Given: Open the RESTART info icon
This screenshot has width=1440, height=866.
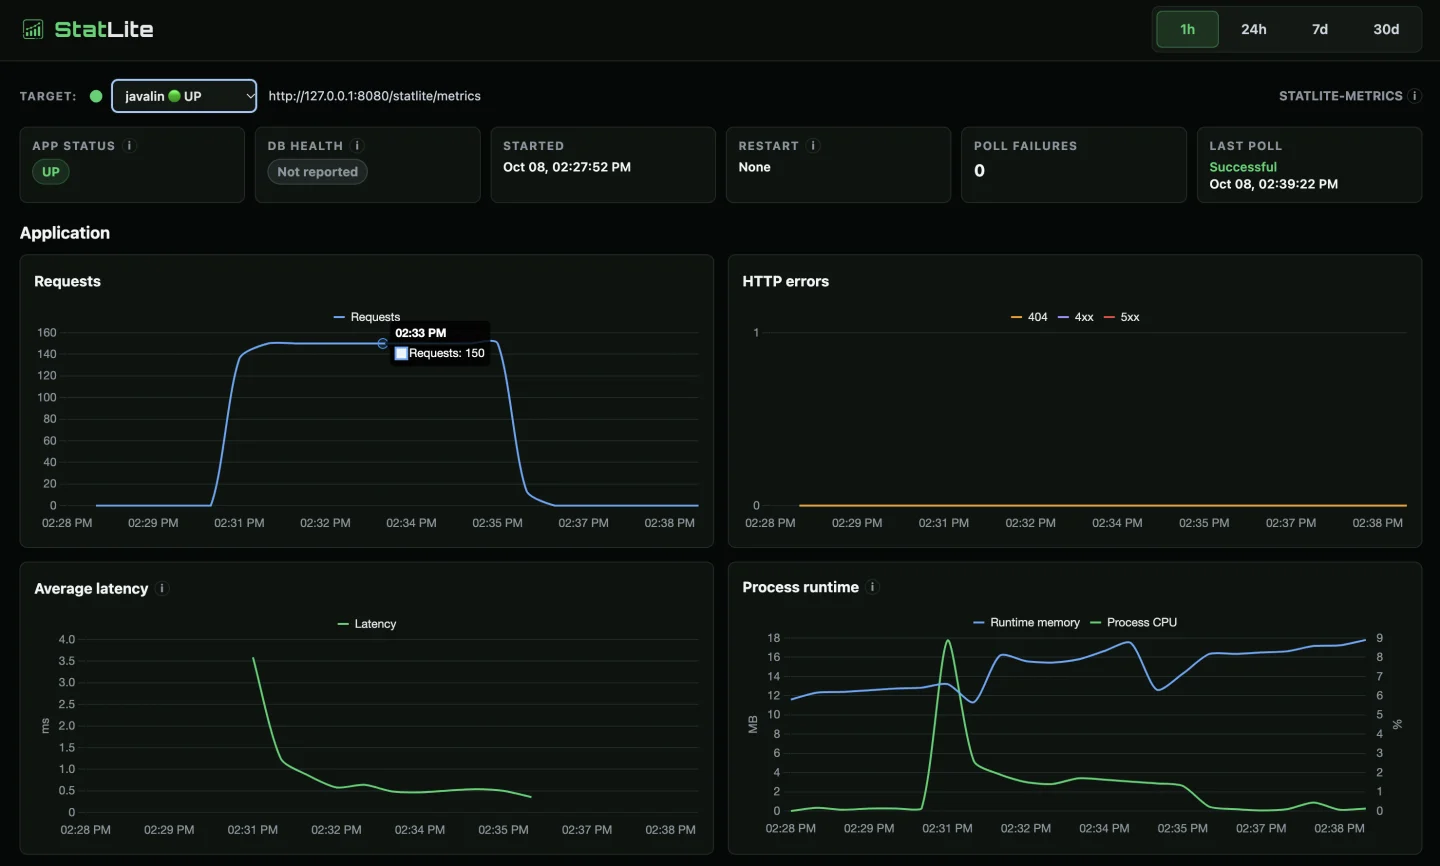Looking at the screenshot, I should 813,146.
